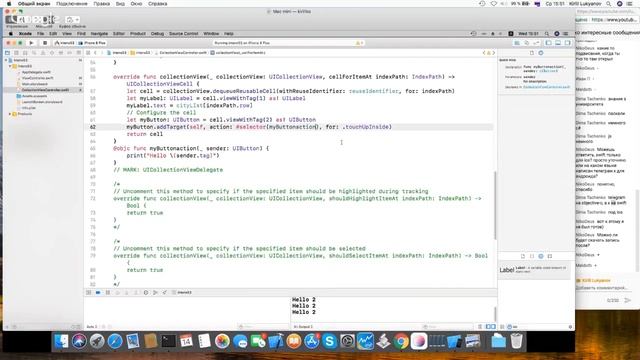Show Object library icon in library bar
Image resolution: width=640 pixels, height=360 pixels.
click(541, 256)
